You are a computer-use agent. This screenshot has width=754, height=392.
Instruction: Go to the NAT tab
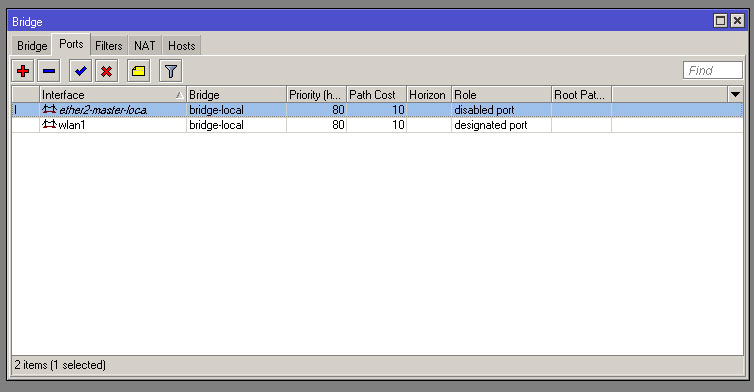tap(145, 46)
